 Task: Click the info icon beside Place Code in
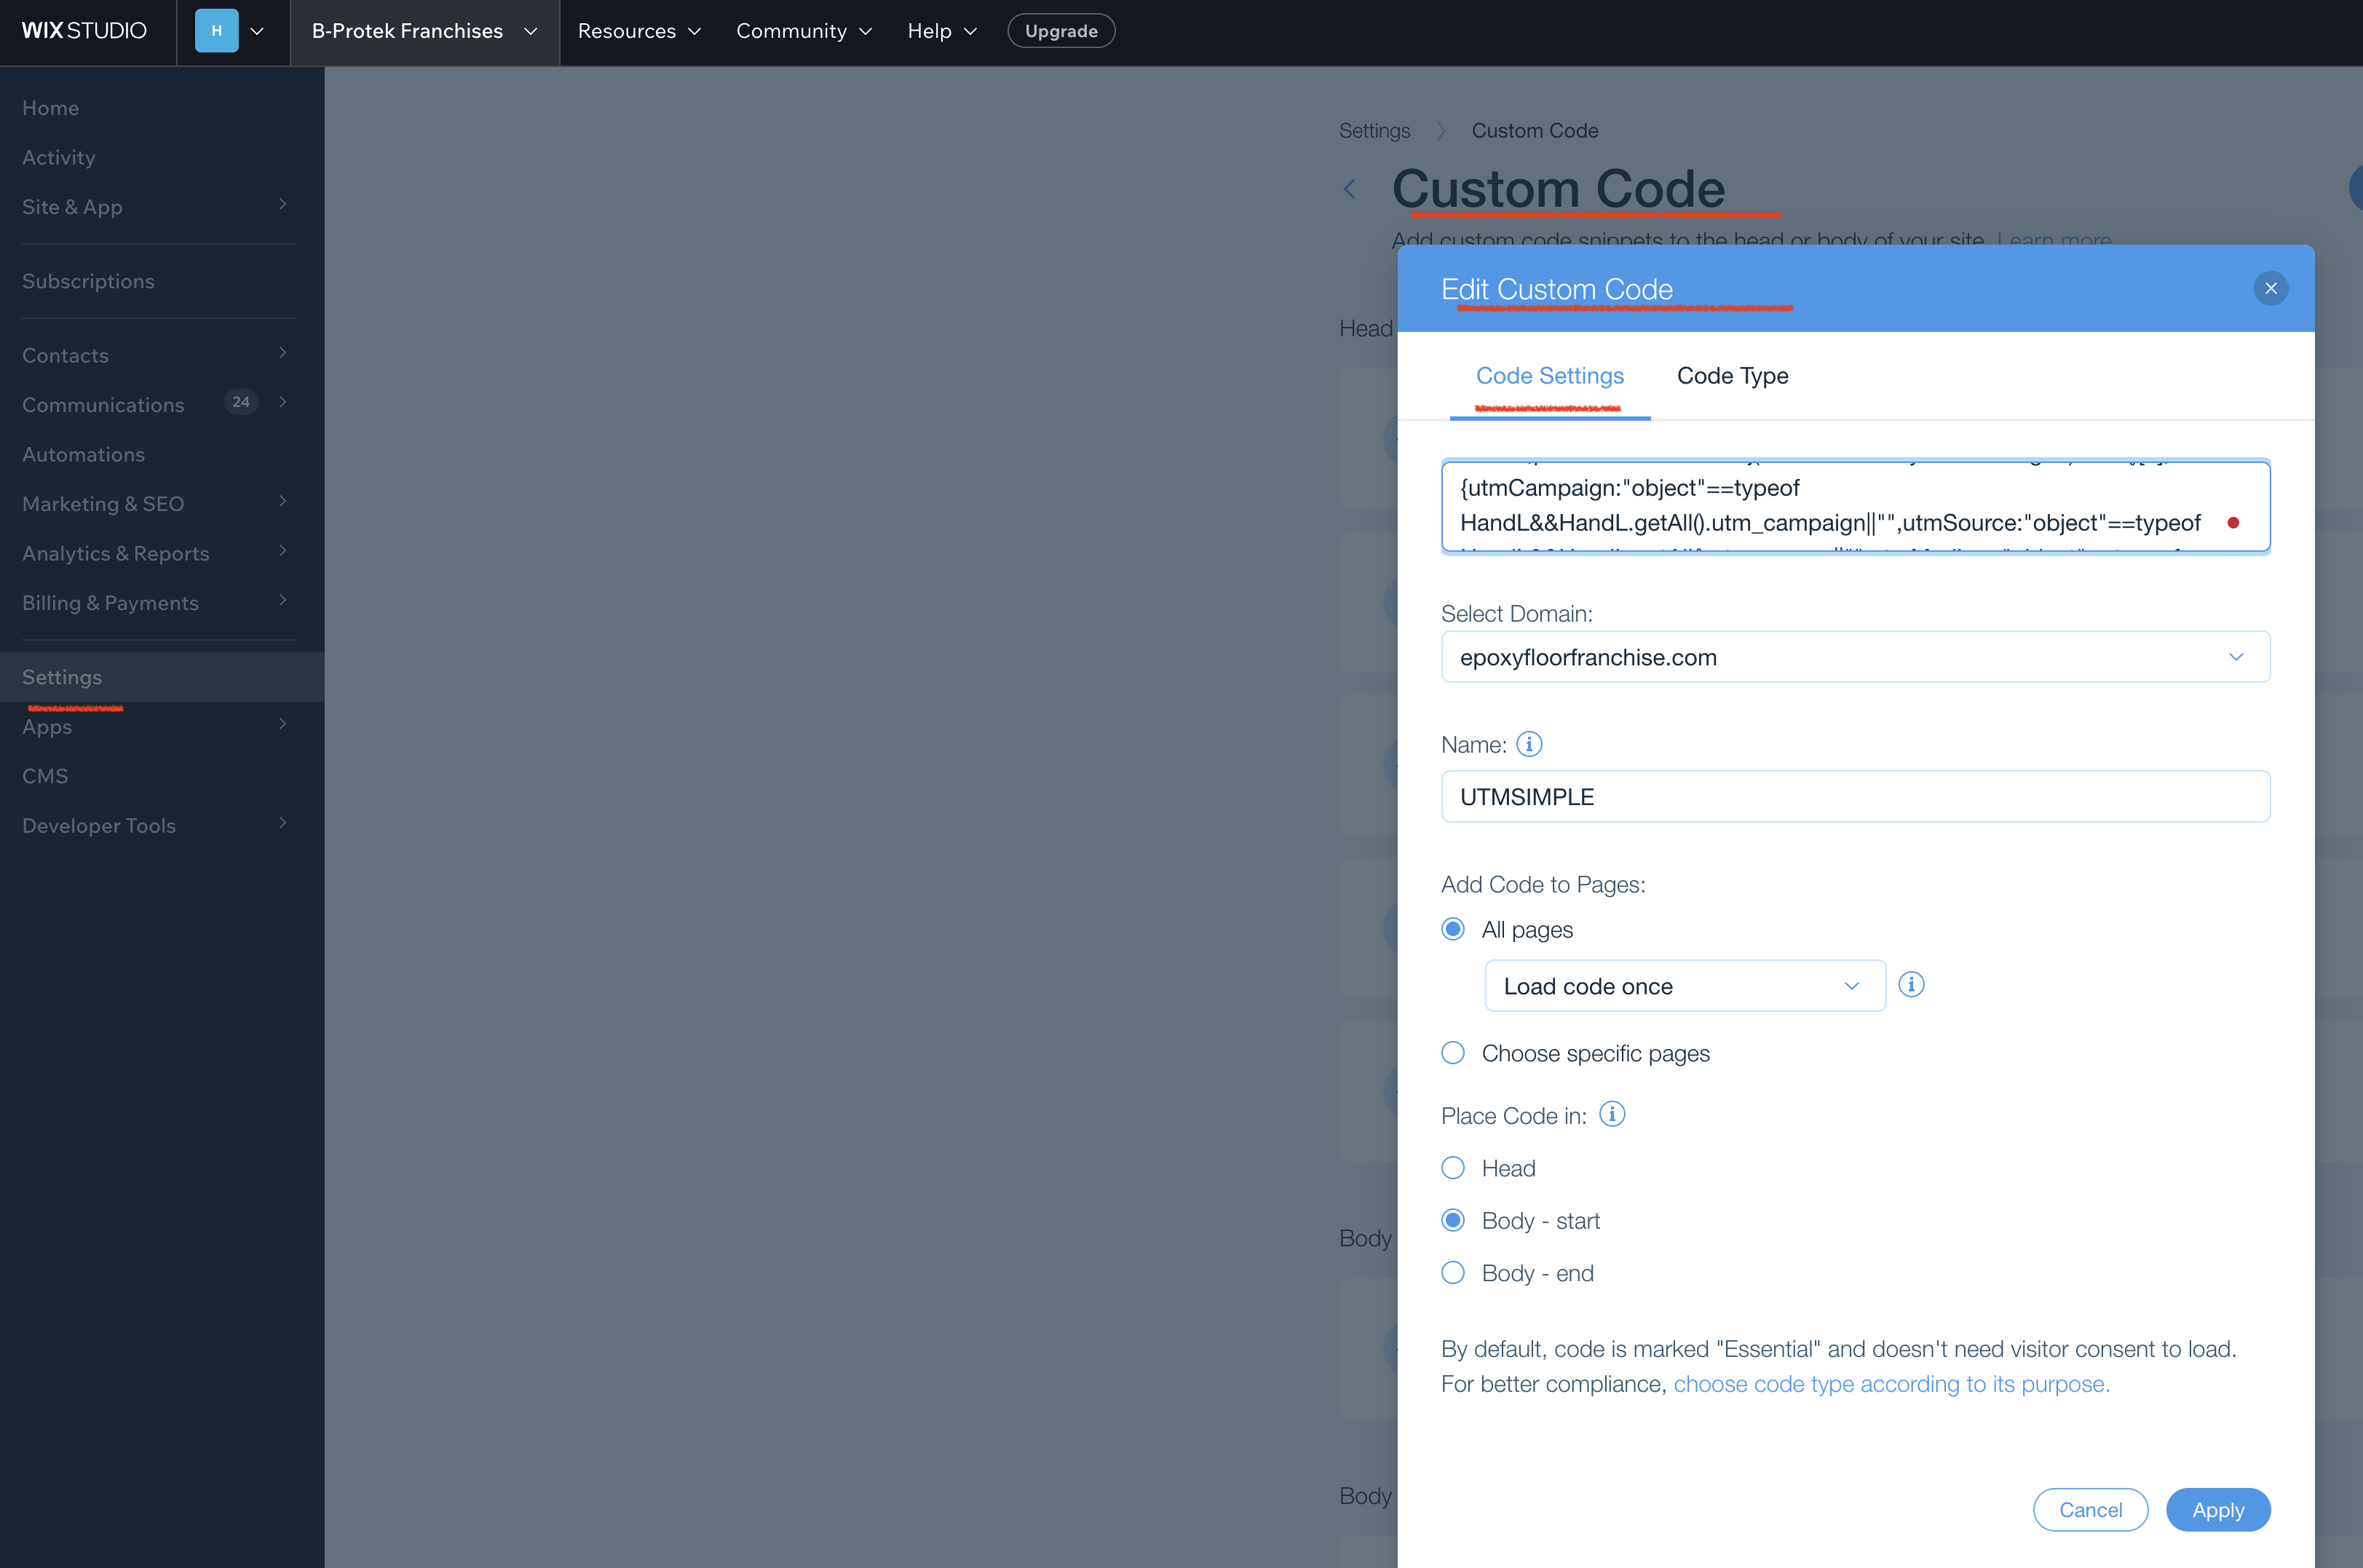pos(1612,1114)
